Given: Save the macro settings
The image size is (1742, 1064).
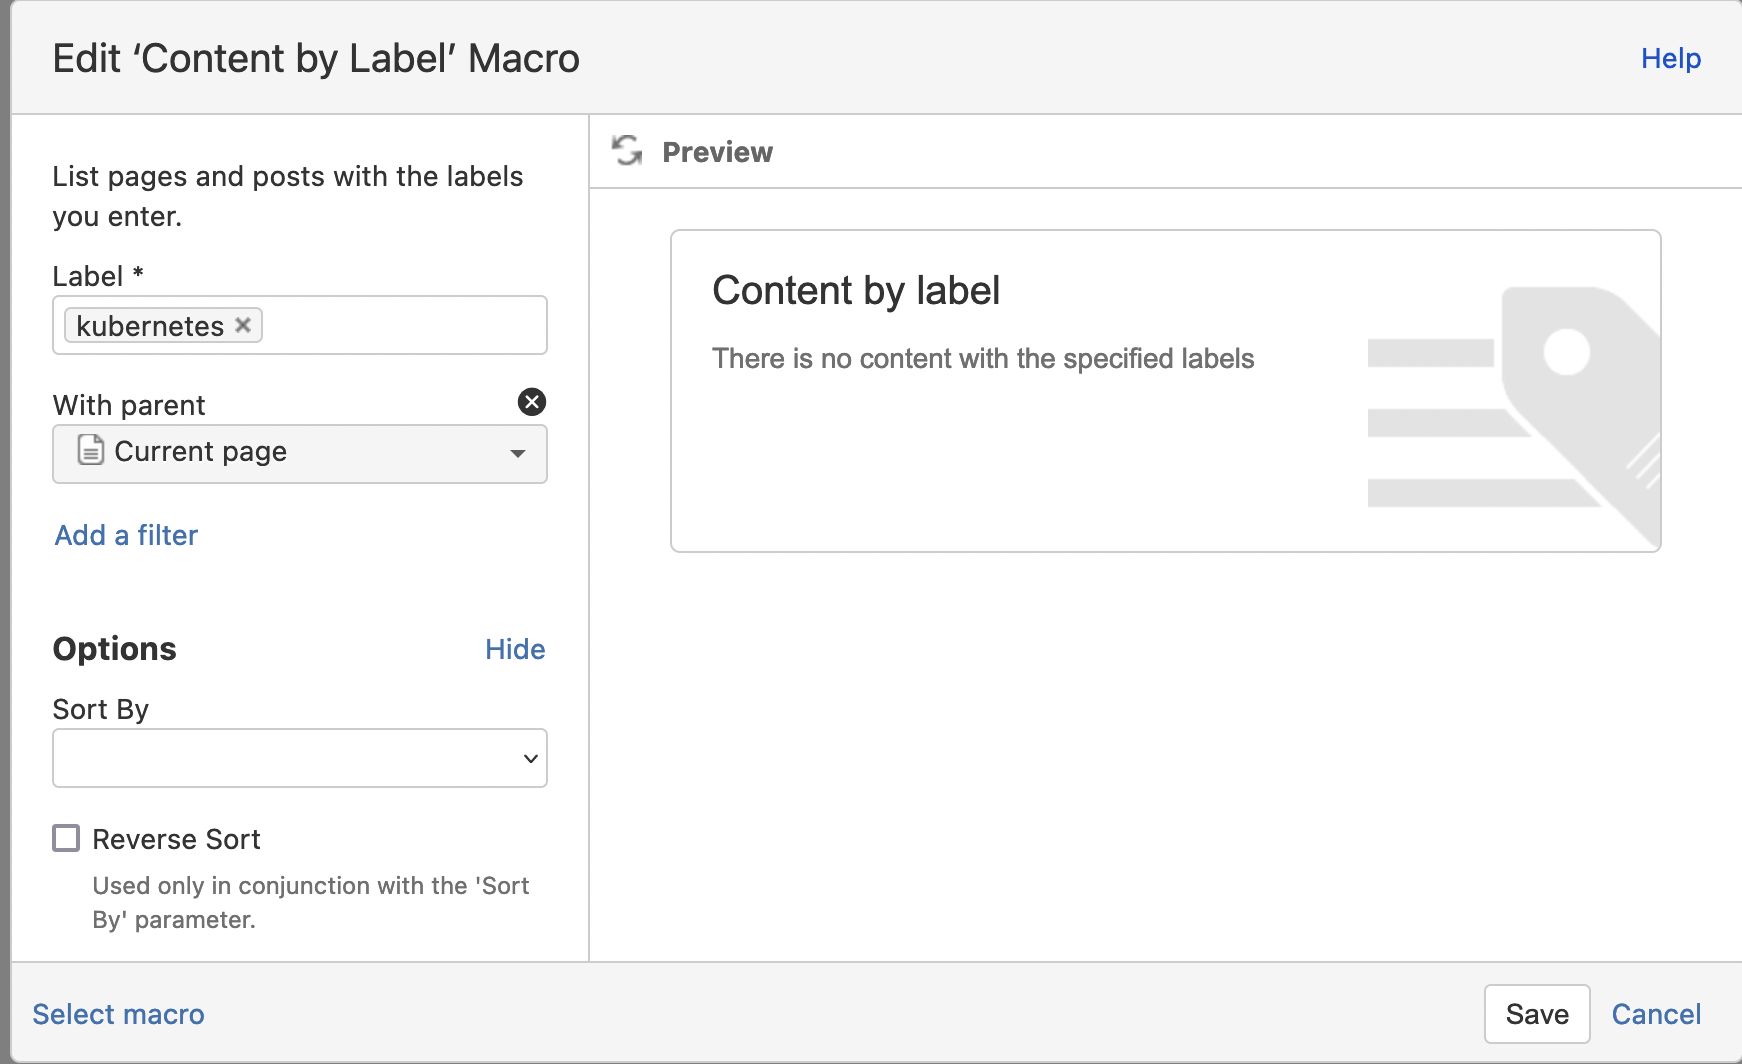Looking at the screenshot, I should [1536, 1014].
